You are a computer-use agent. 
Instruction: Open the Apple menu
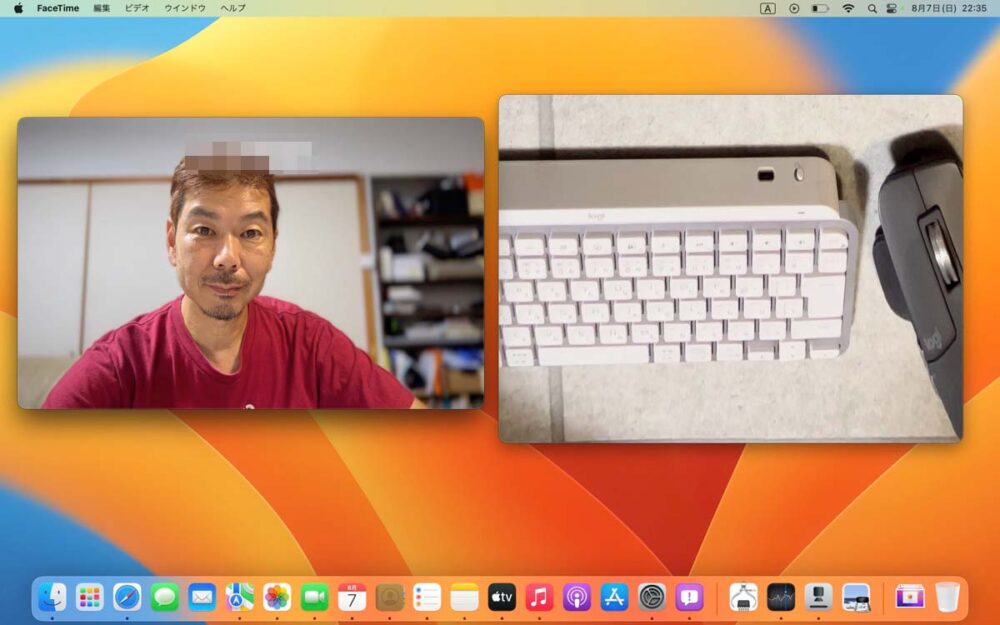tap(18, 8)
